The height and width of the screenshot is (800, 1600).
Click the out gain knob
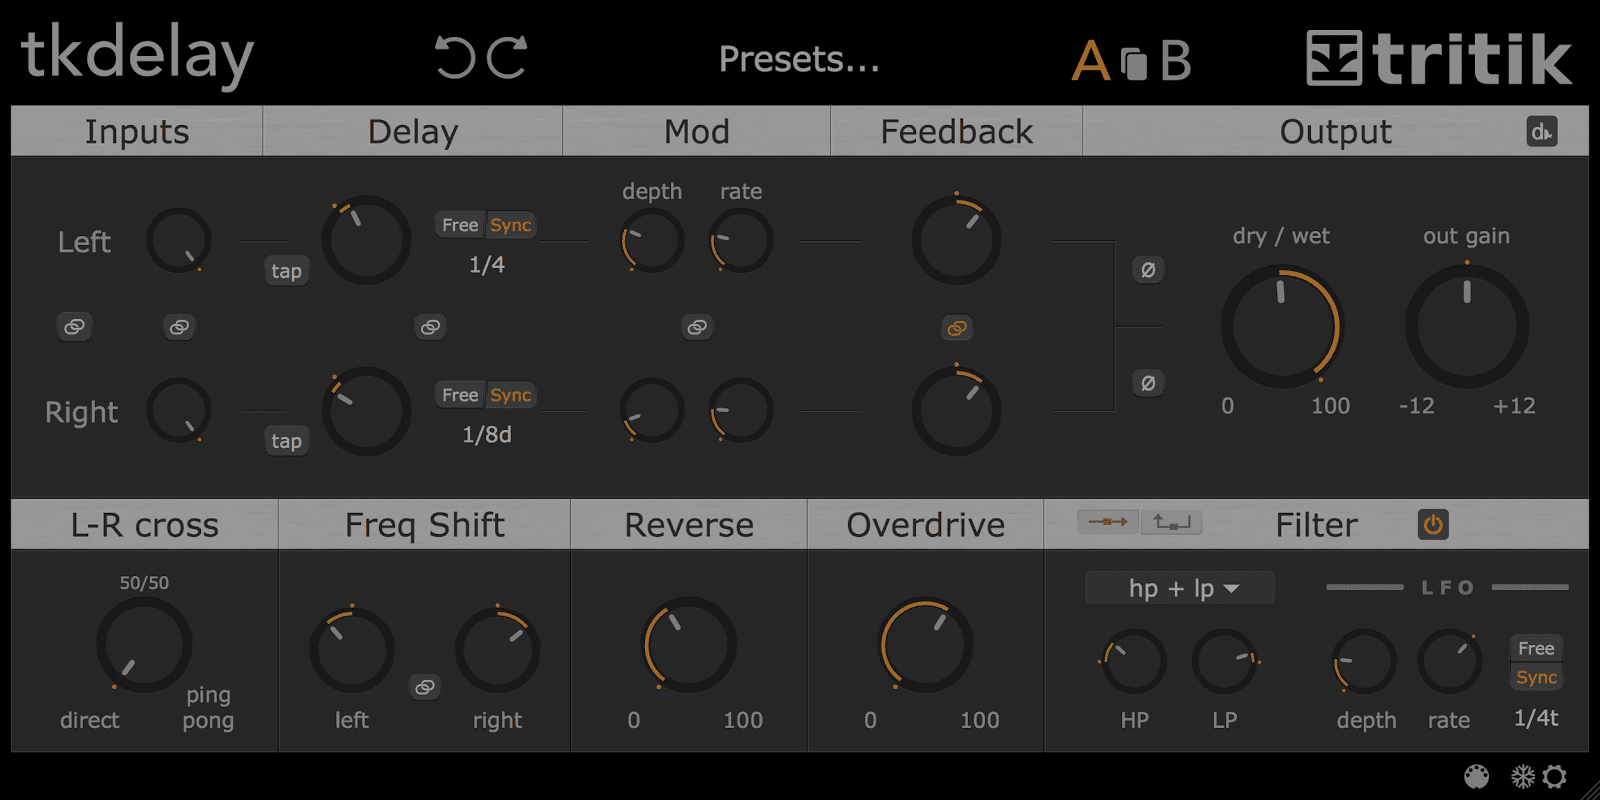pyautogui.click(x=1467, y=326)
